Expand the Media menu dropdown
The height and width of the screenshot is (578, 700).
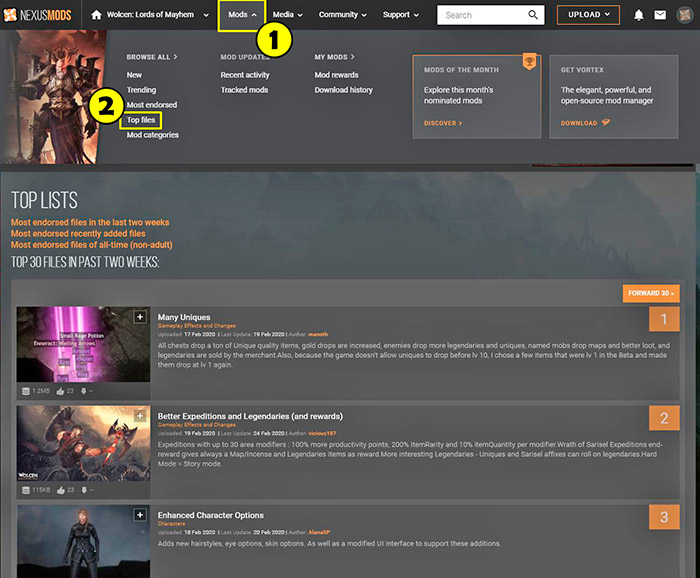click(288, 15)
